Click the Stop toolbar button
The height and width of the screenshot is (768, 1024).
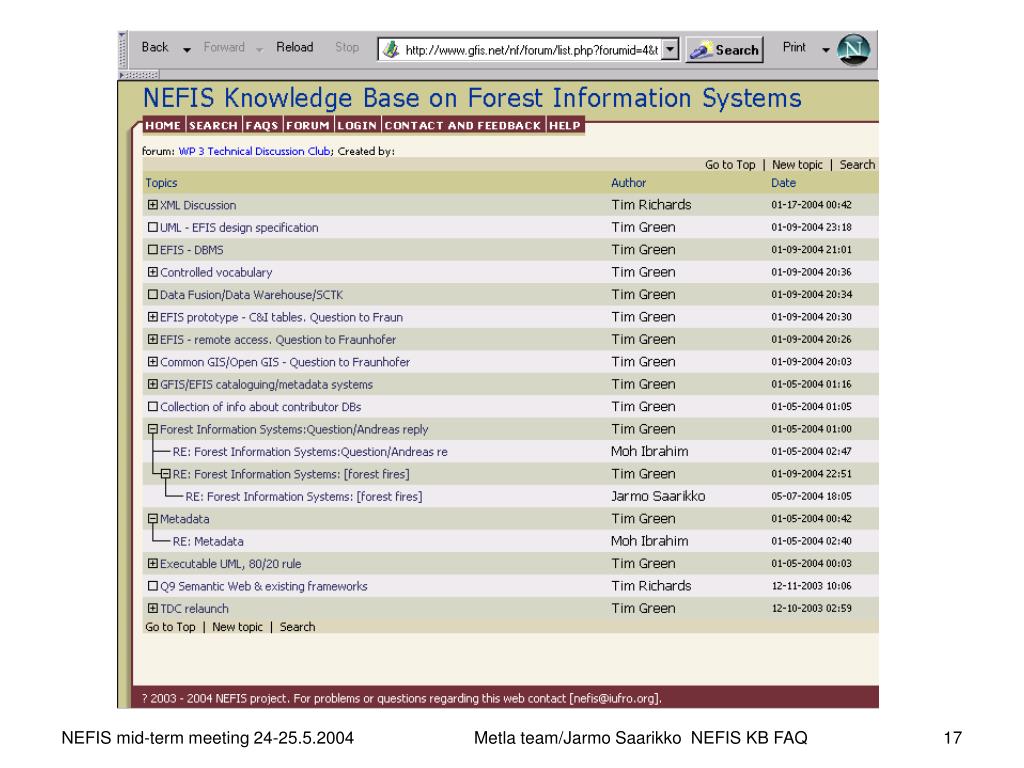347,47
